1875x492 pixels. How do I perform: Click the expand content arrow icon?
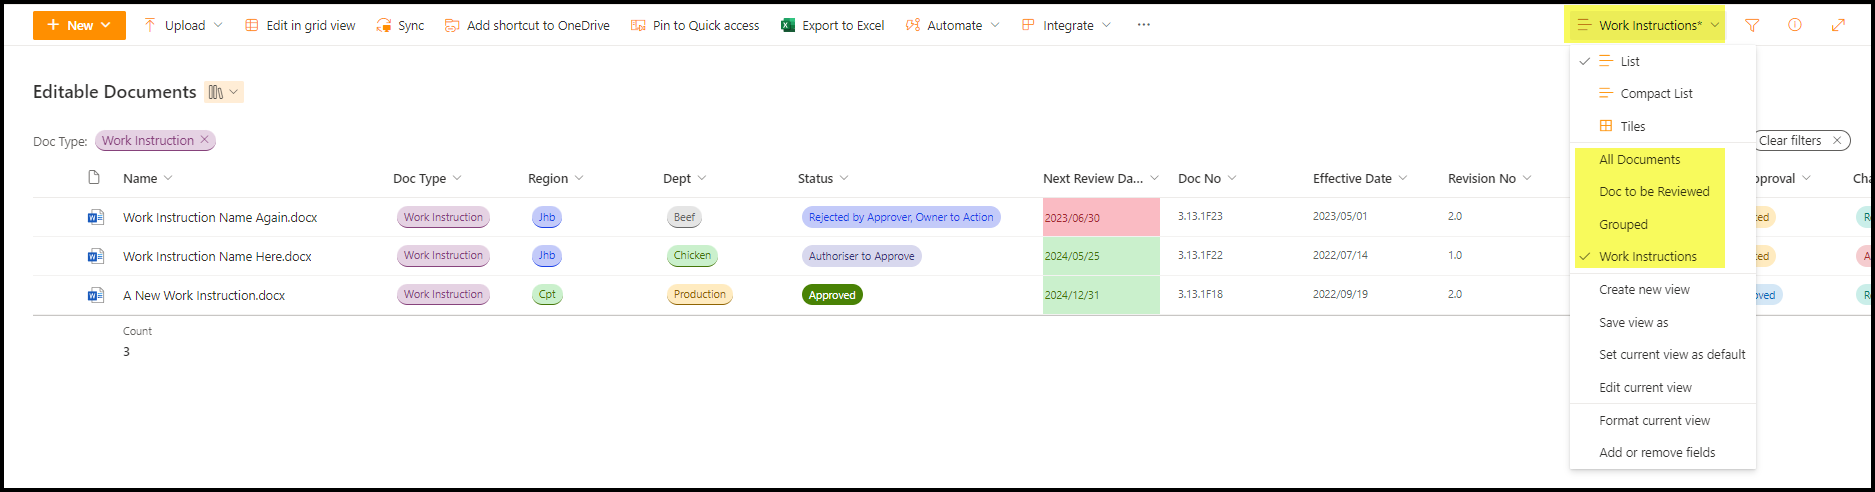[1838, 25]
